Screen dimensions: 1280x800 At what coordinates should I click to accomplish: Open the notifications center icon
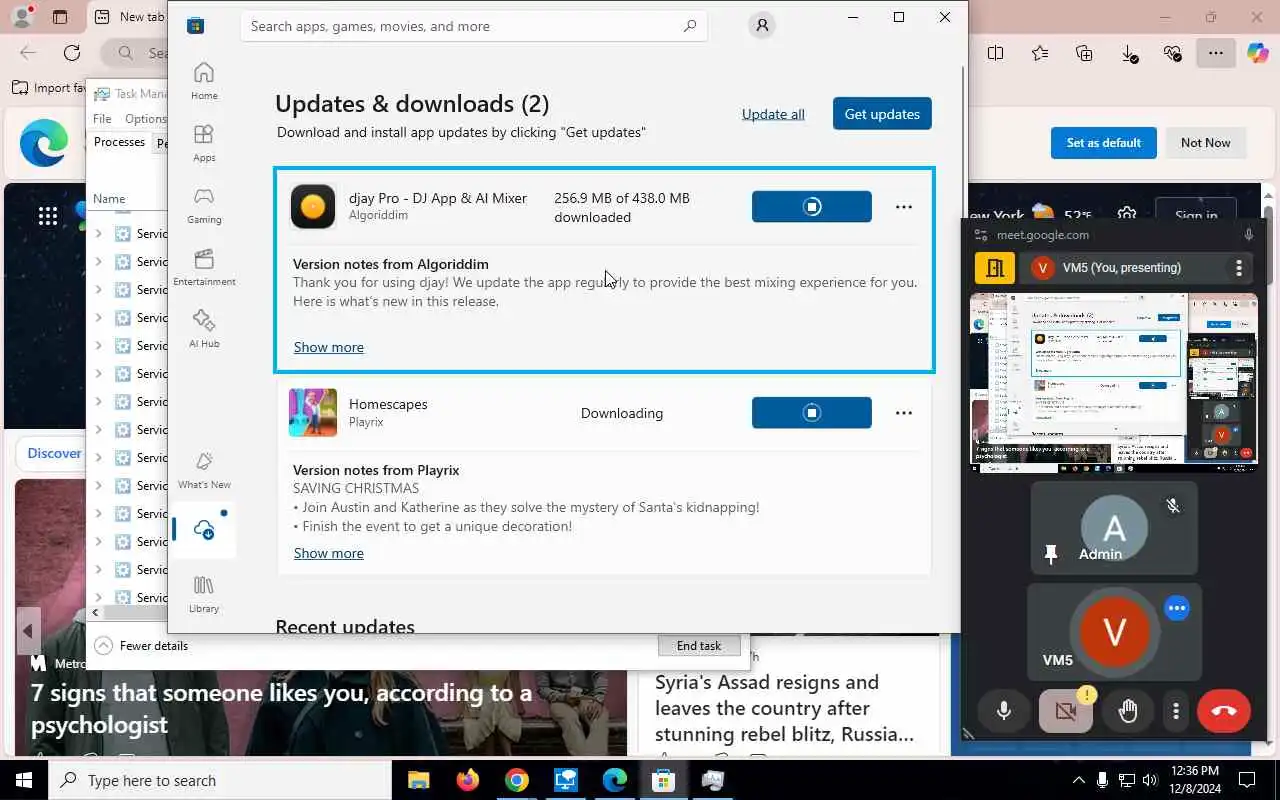[x=1247, y=780]
